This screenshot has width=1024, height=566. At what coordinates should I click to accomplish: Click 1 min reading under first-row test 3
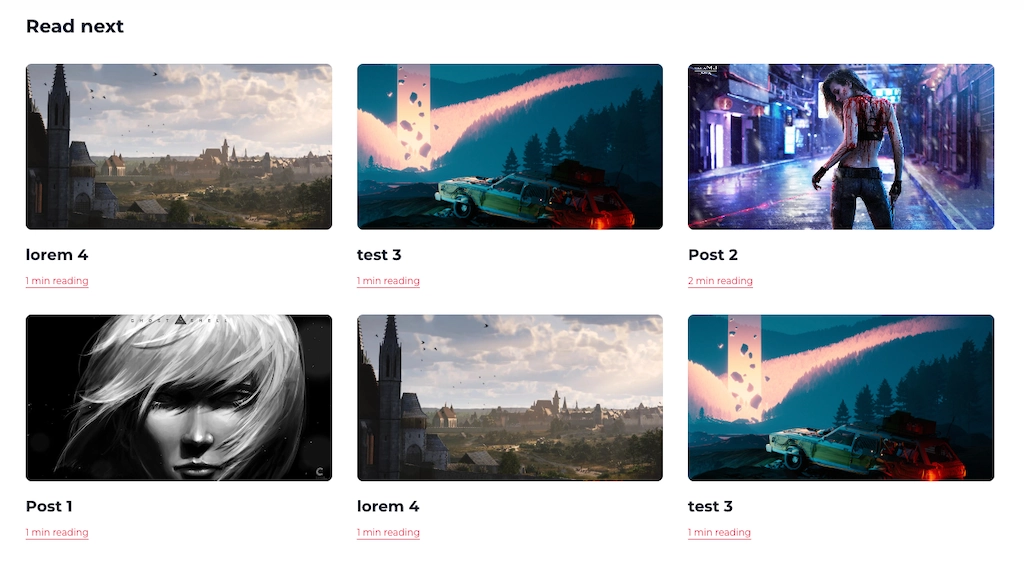point(388,281)
